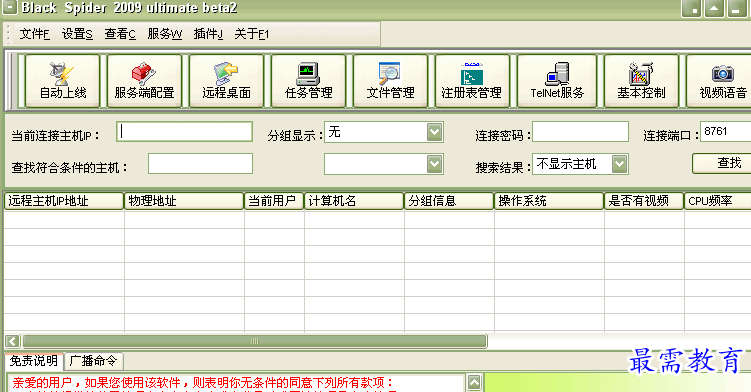Click the CPU频率 column header
The width and height of the screenshot is (751, 392).
click(717, 201)
